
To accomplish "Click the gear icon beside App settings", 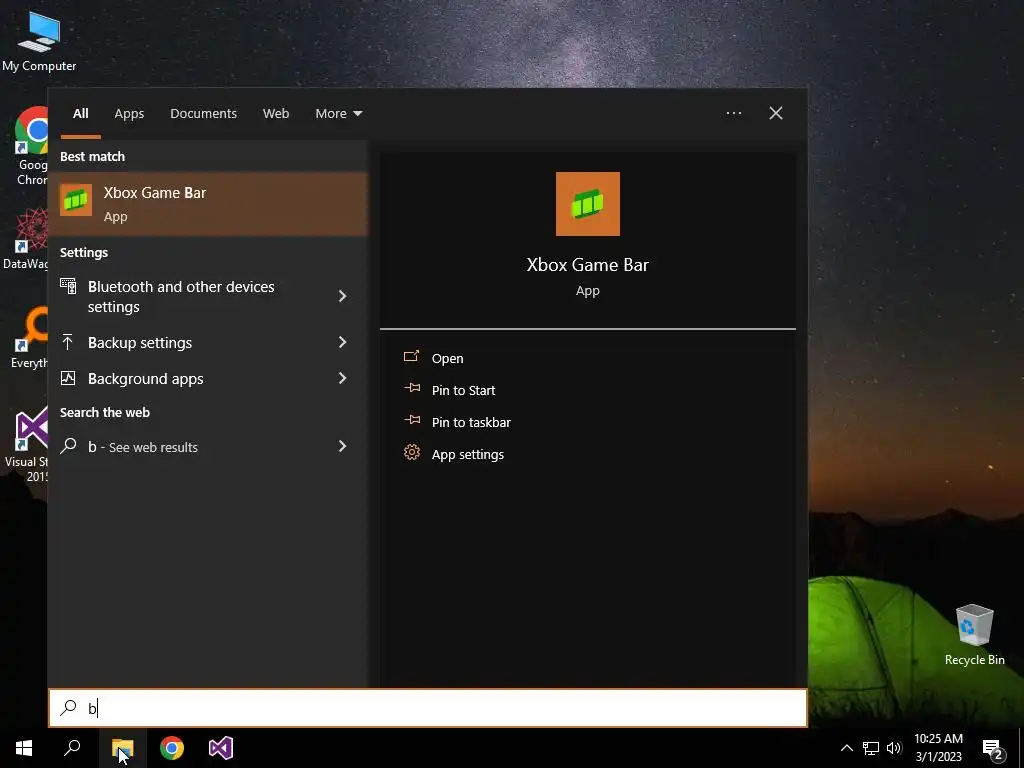I will 411,453.
